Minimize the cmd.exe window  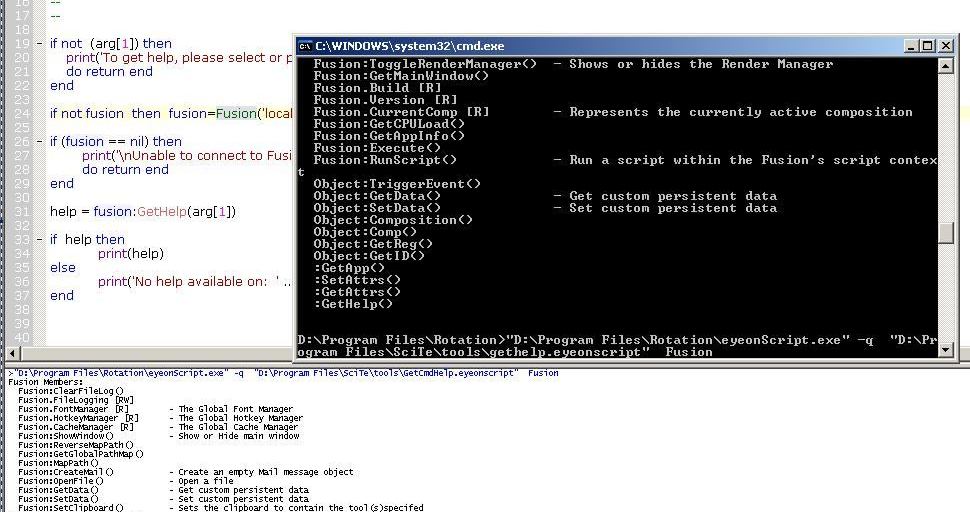click(911, 46)
